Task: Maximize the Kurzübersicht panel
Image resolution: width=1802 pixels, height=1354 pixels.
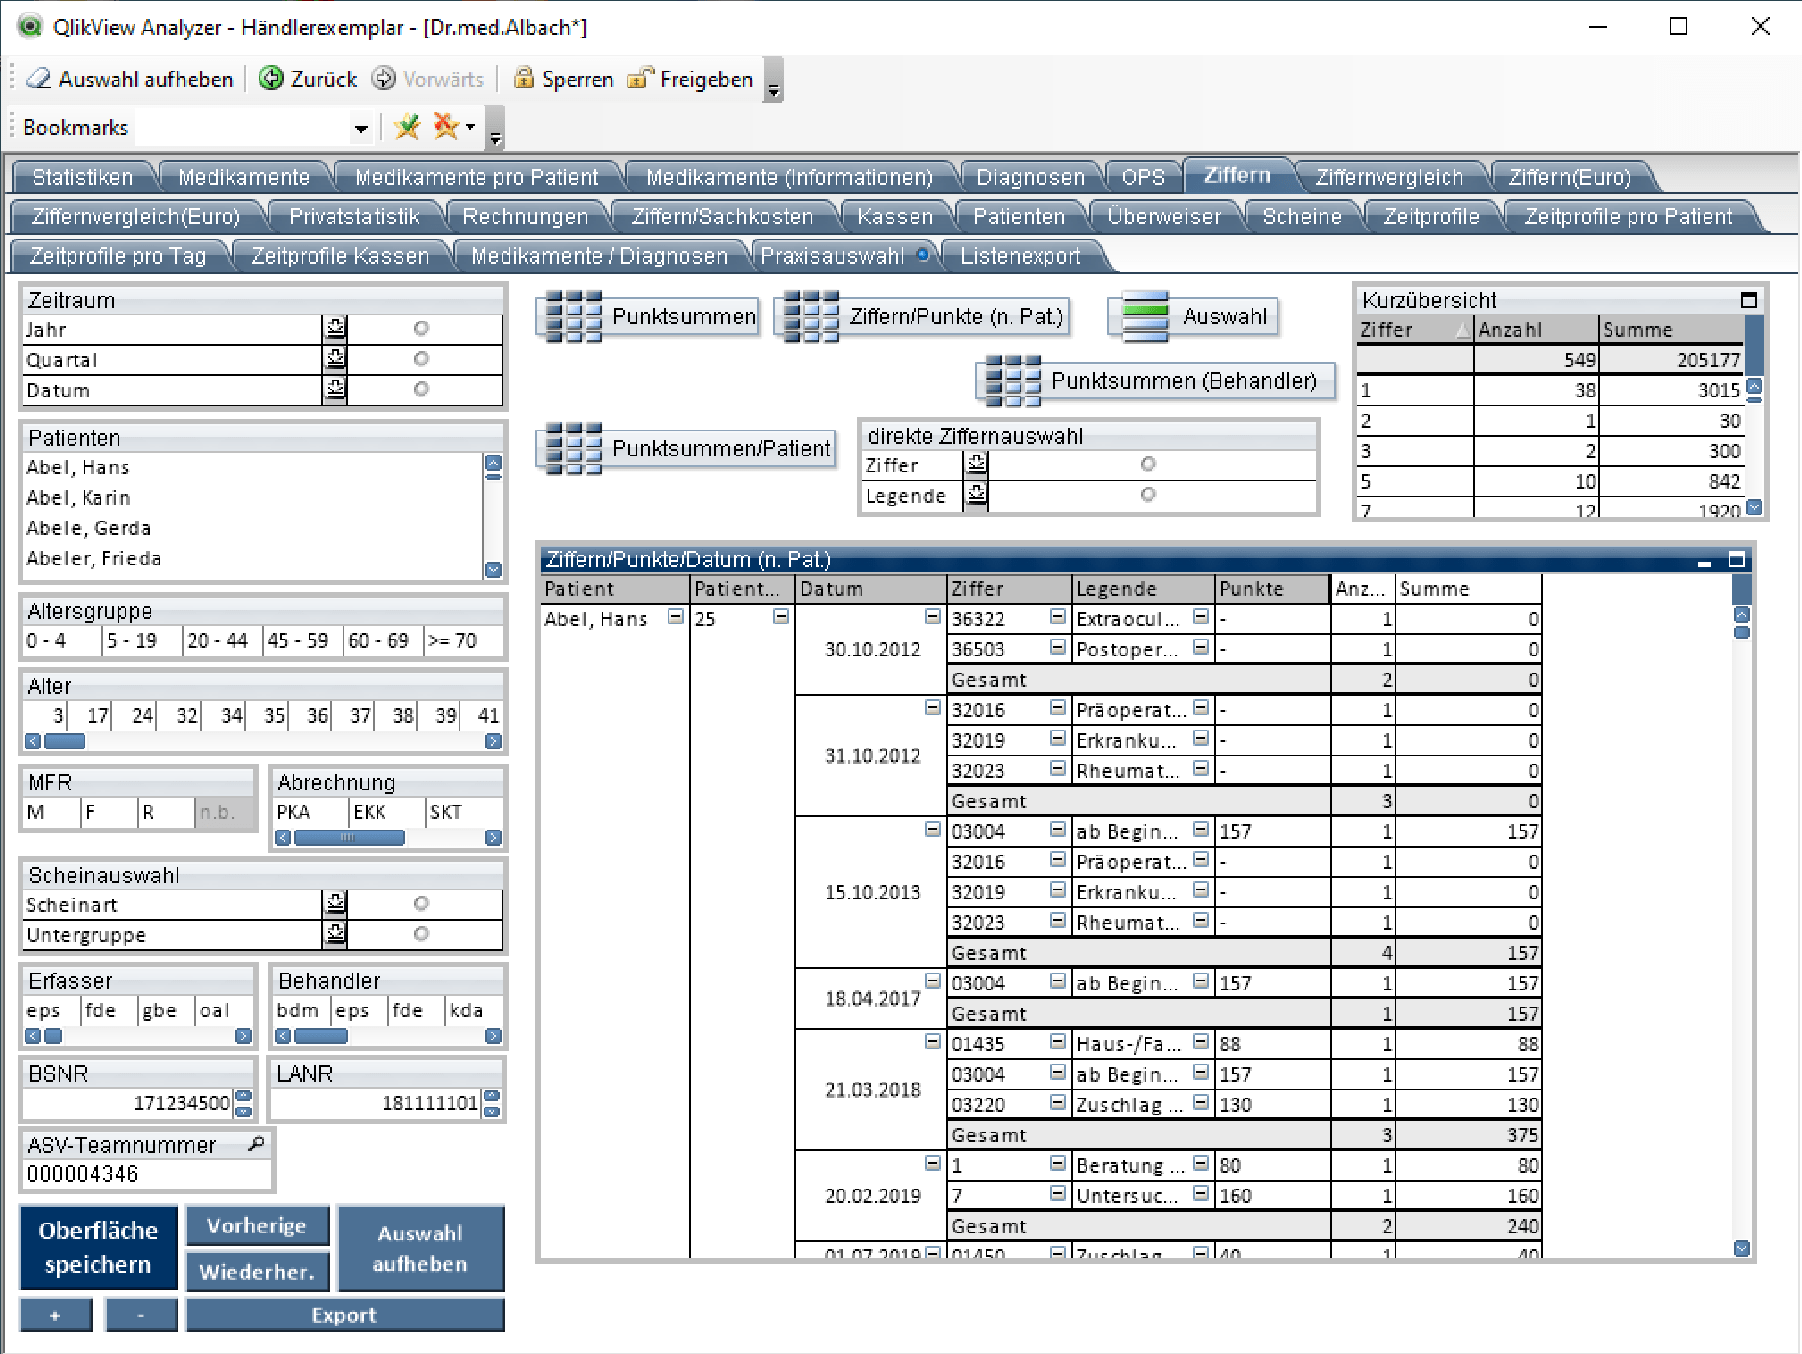Action: click(x=1748, y=300)
